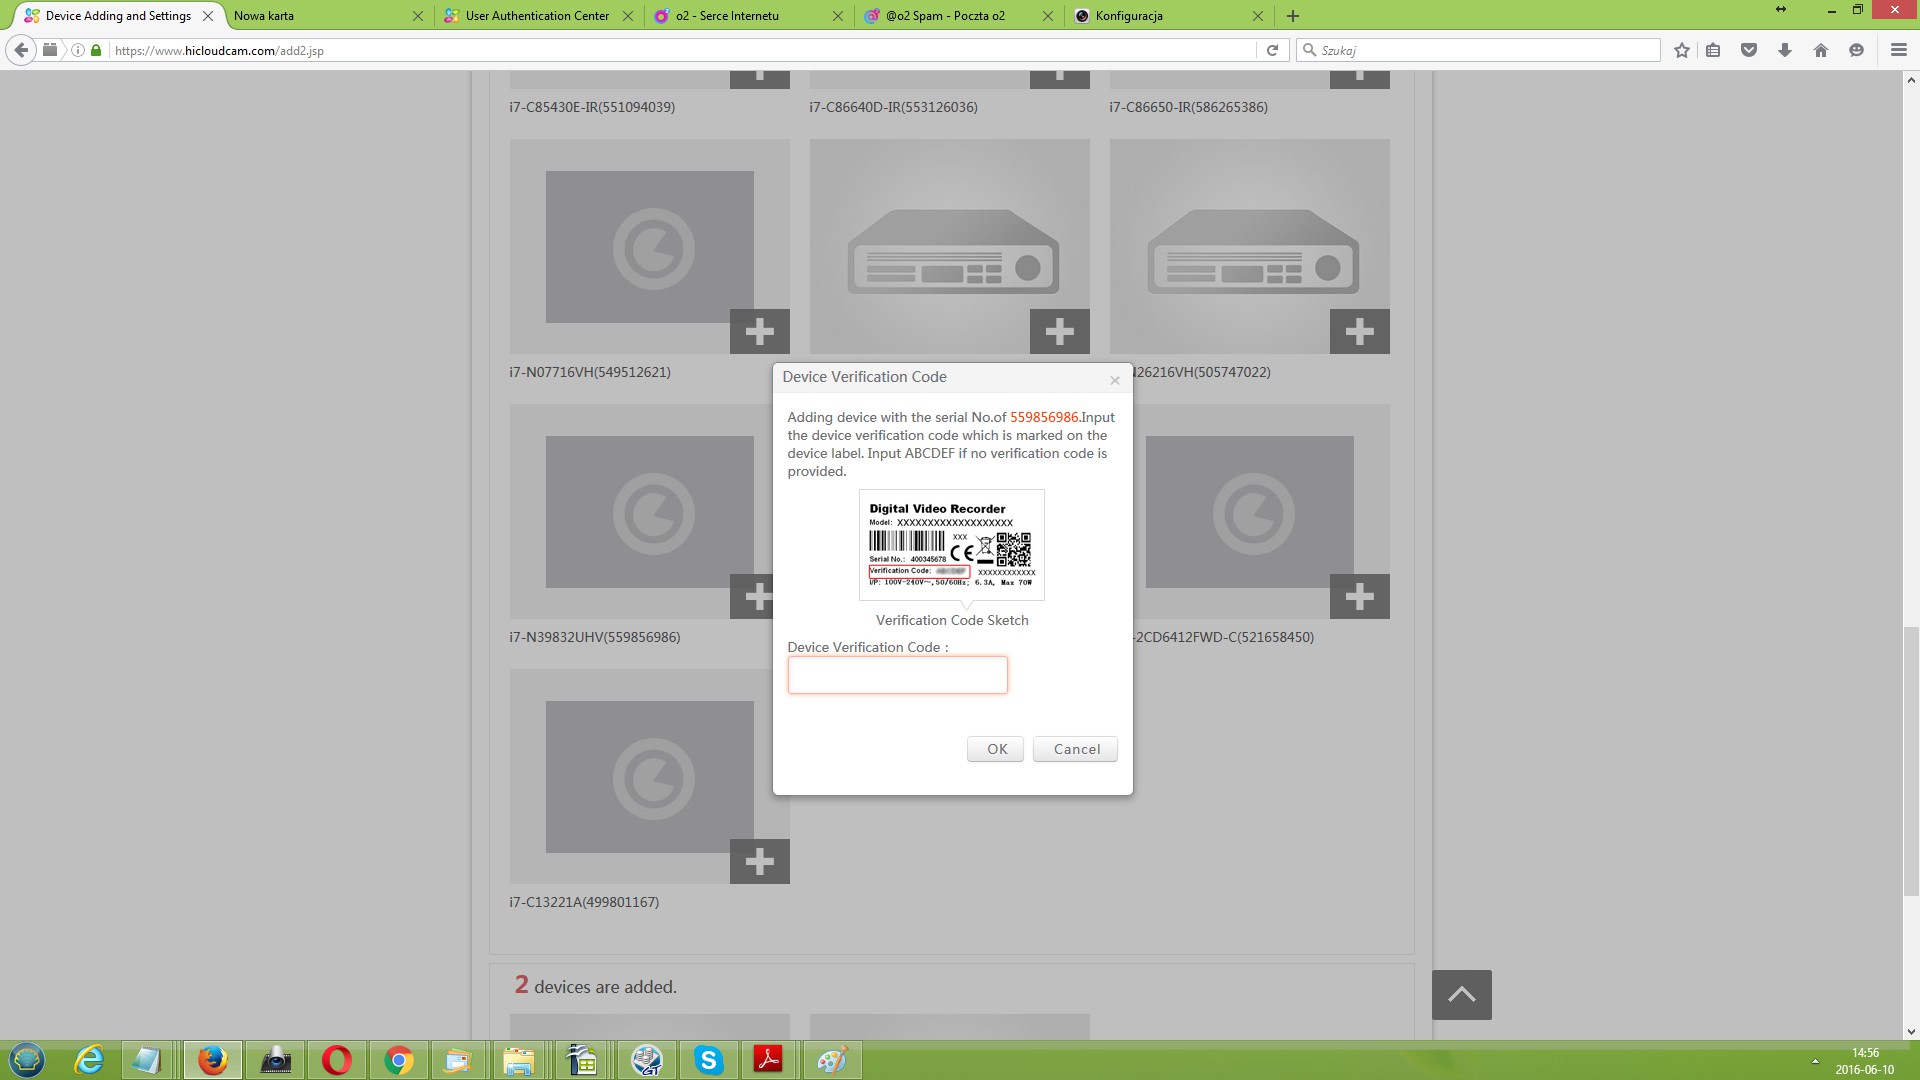
Task: Click the Cancel button to dismiss
Action: (1077, 748)
